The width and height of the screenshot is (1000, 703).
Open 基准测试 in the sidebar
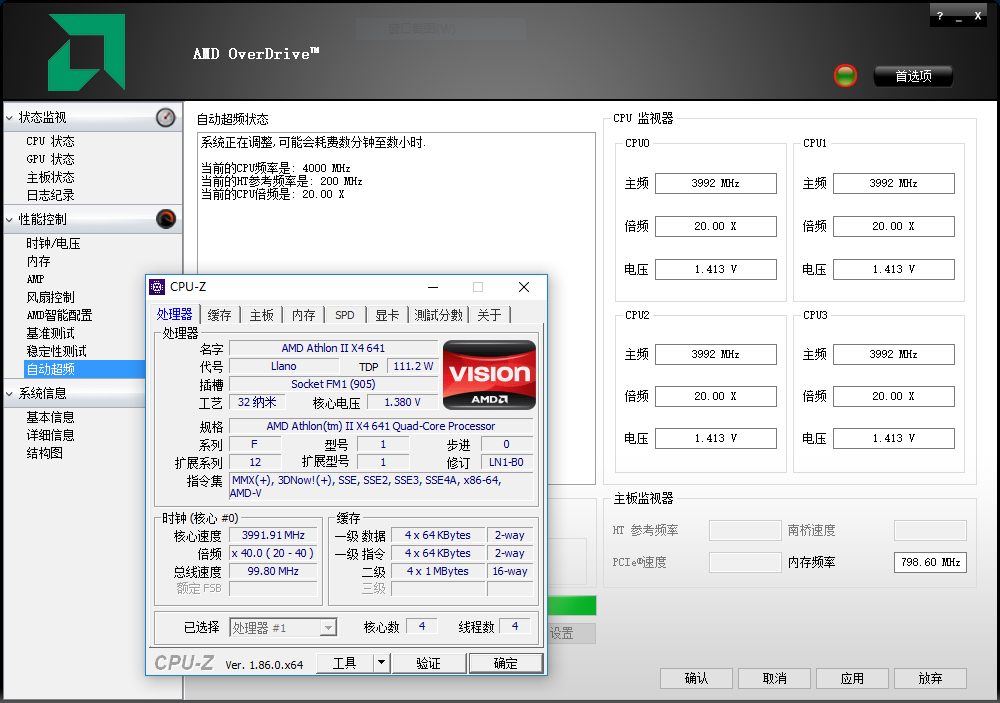point(50,333)
